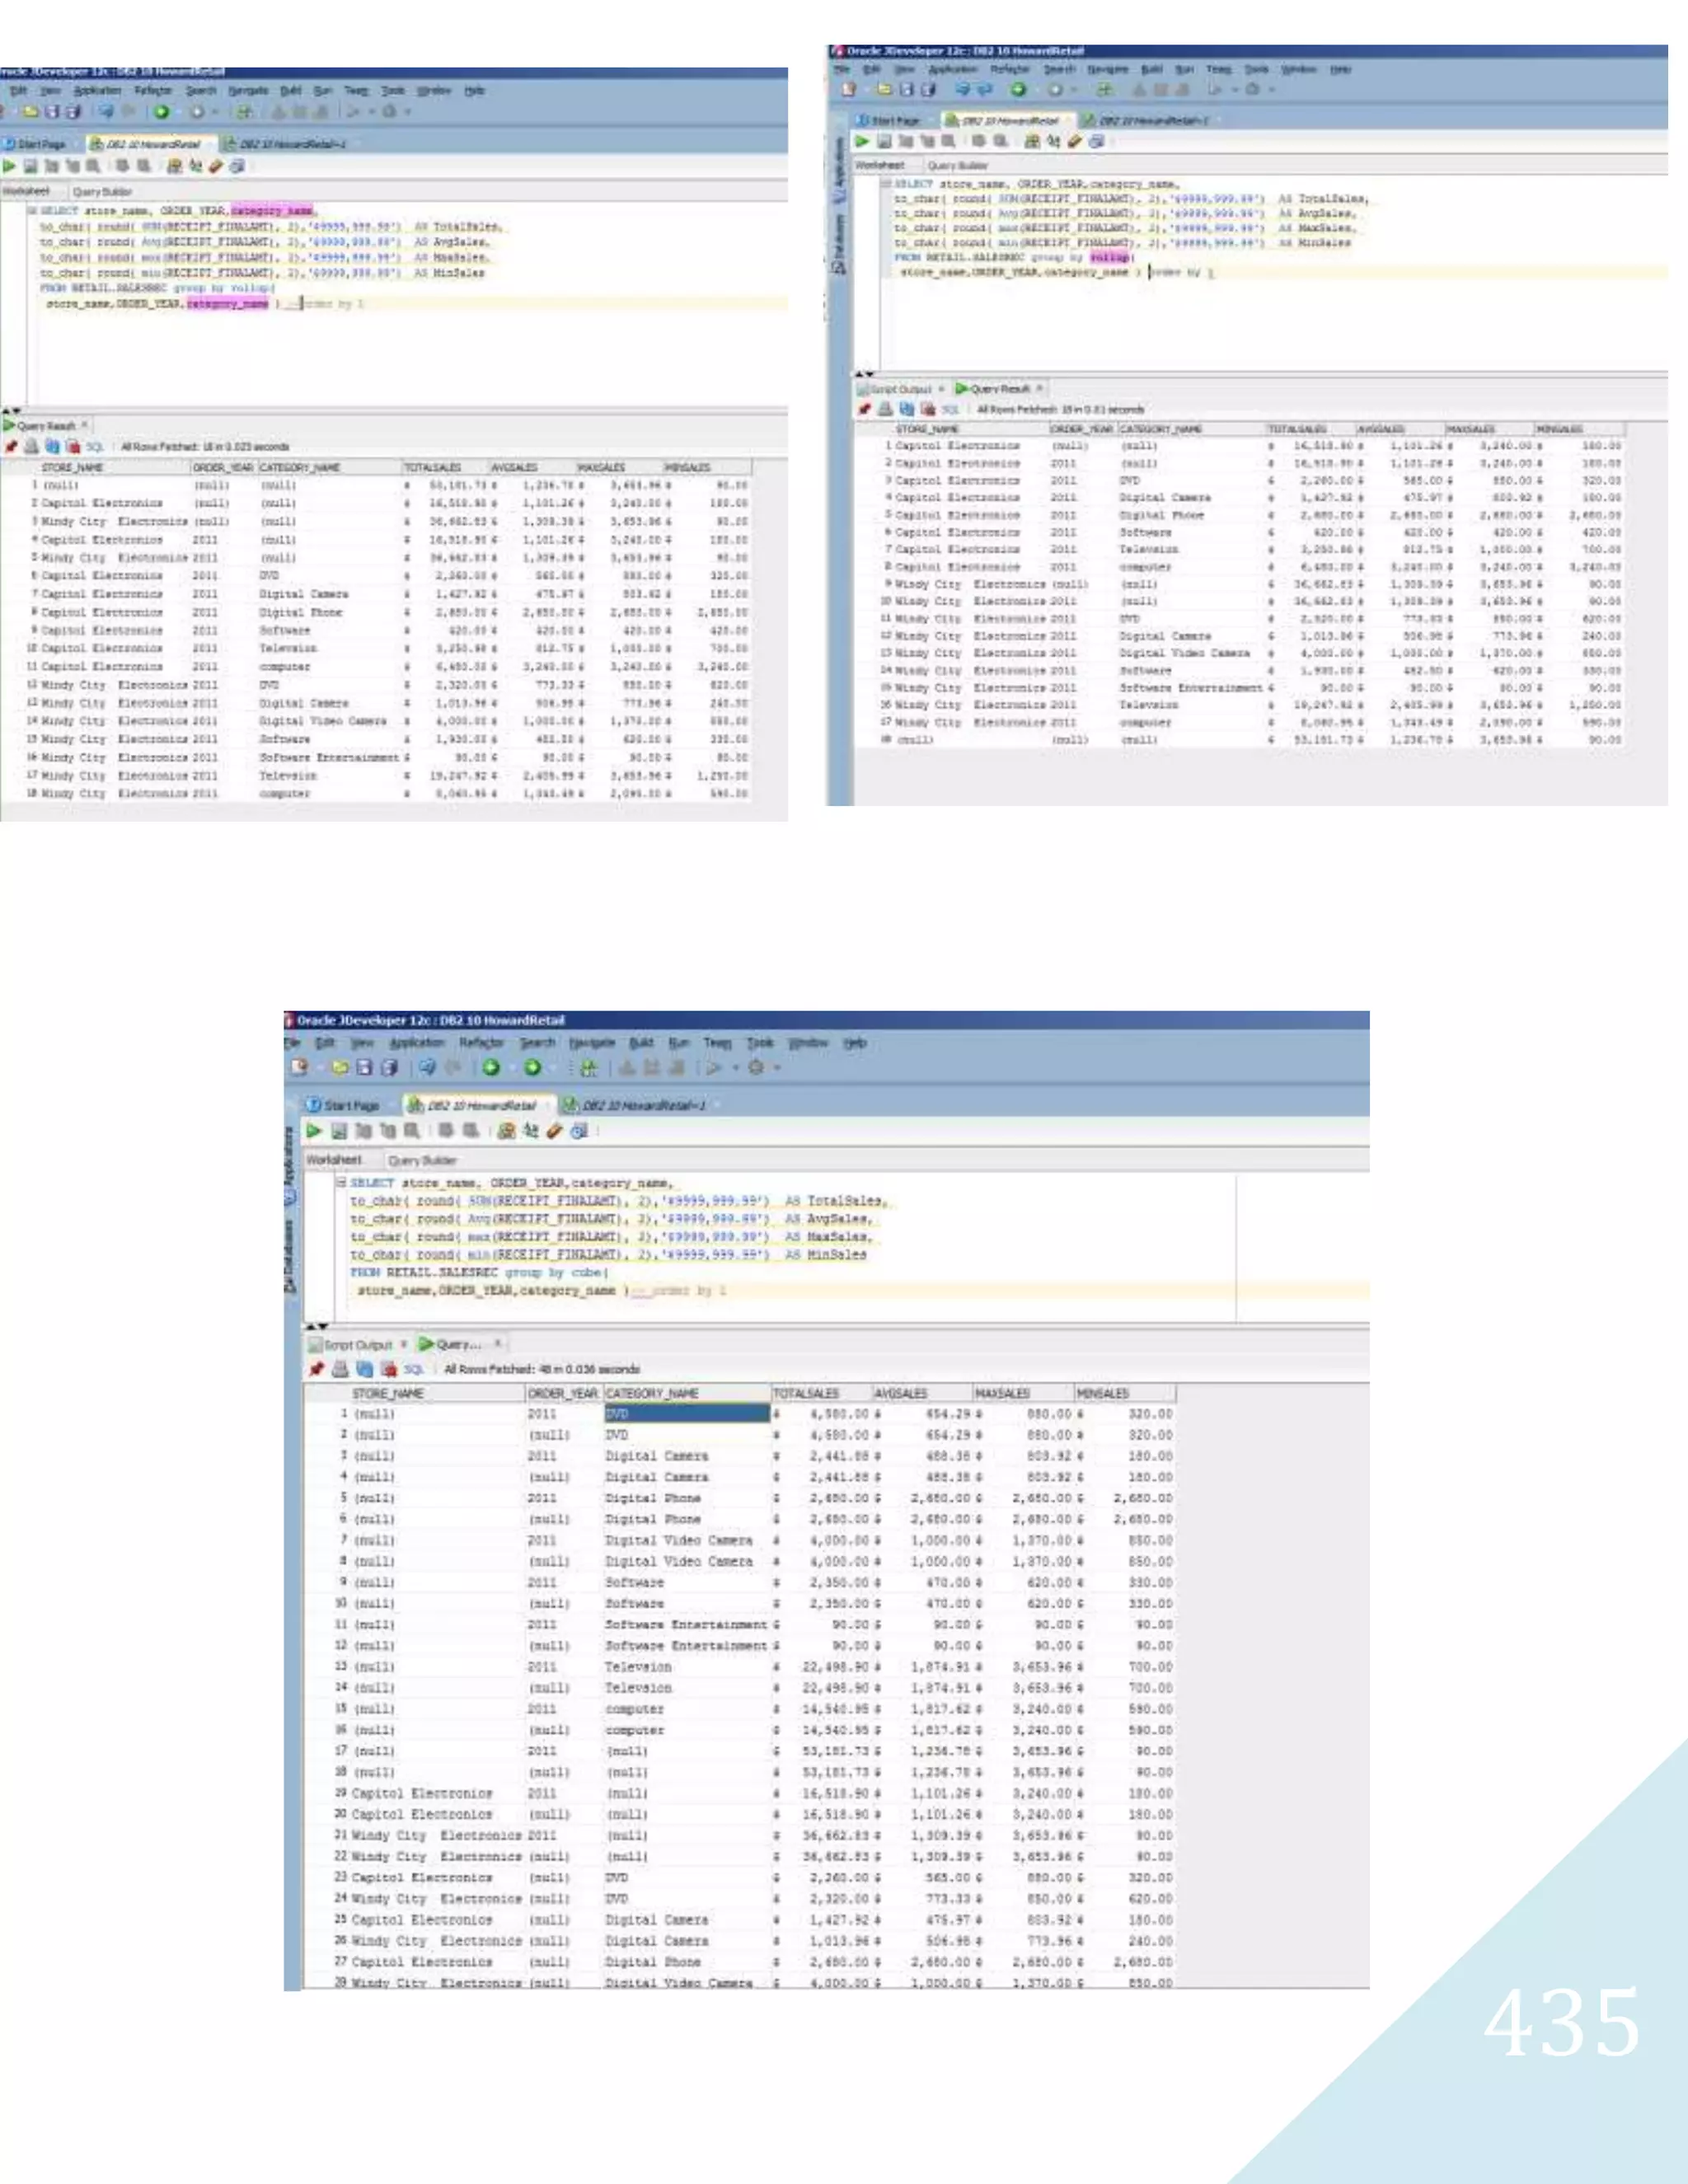Screen dimensions: 1688x2184
Task: Open the Application menu in bottom window
Action: point(416,1042)
